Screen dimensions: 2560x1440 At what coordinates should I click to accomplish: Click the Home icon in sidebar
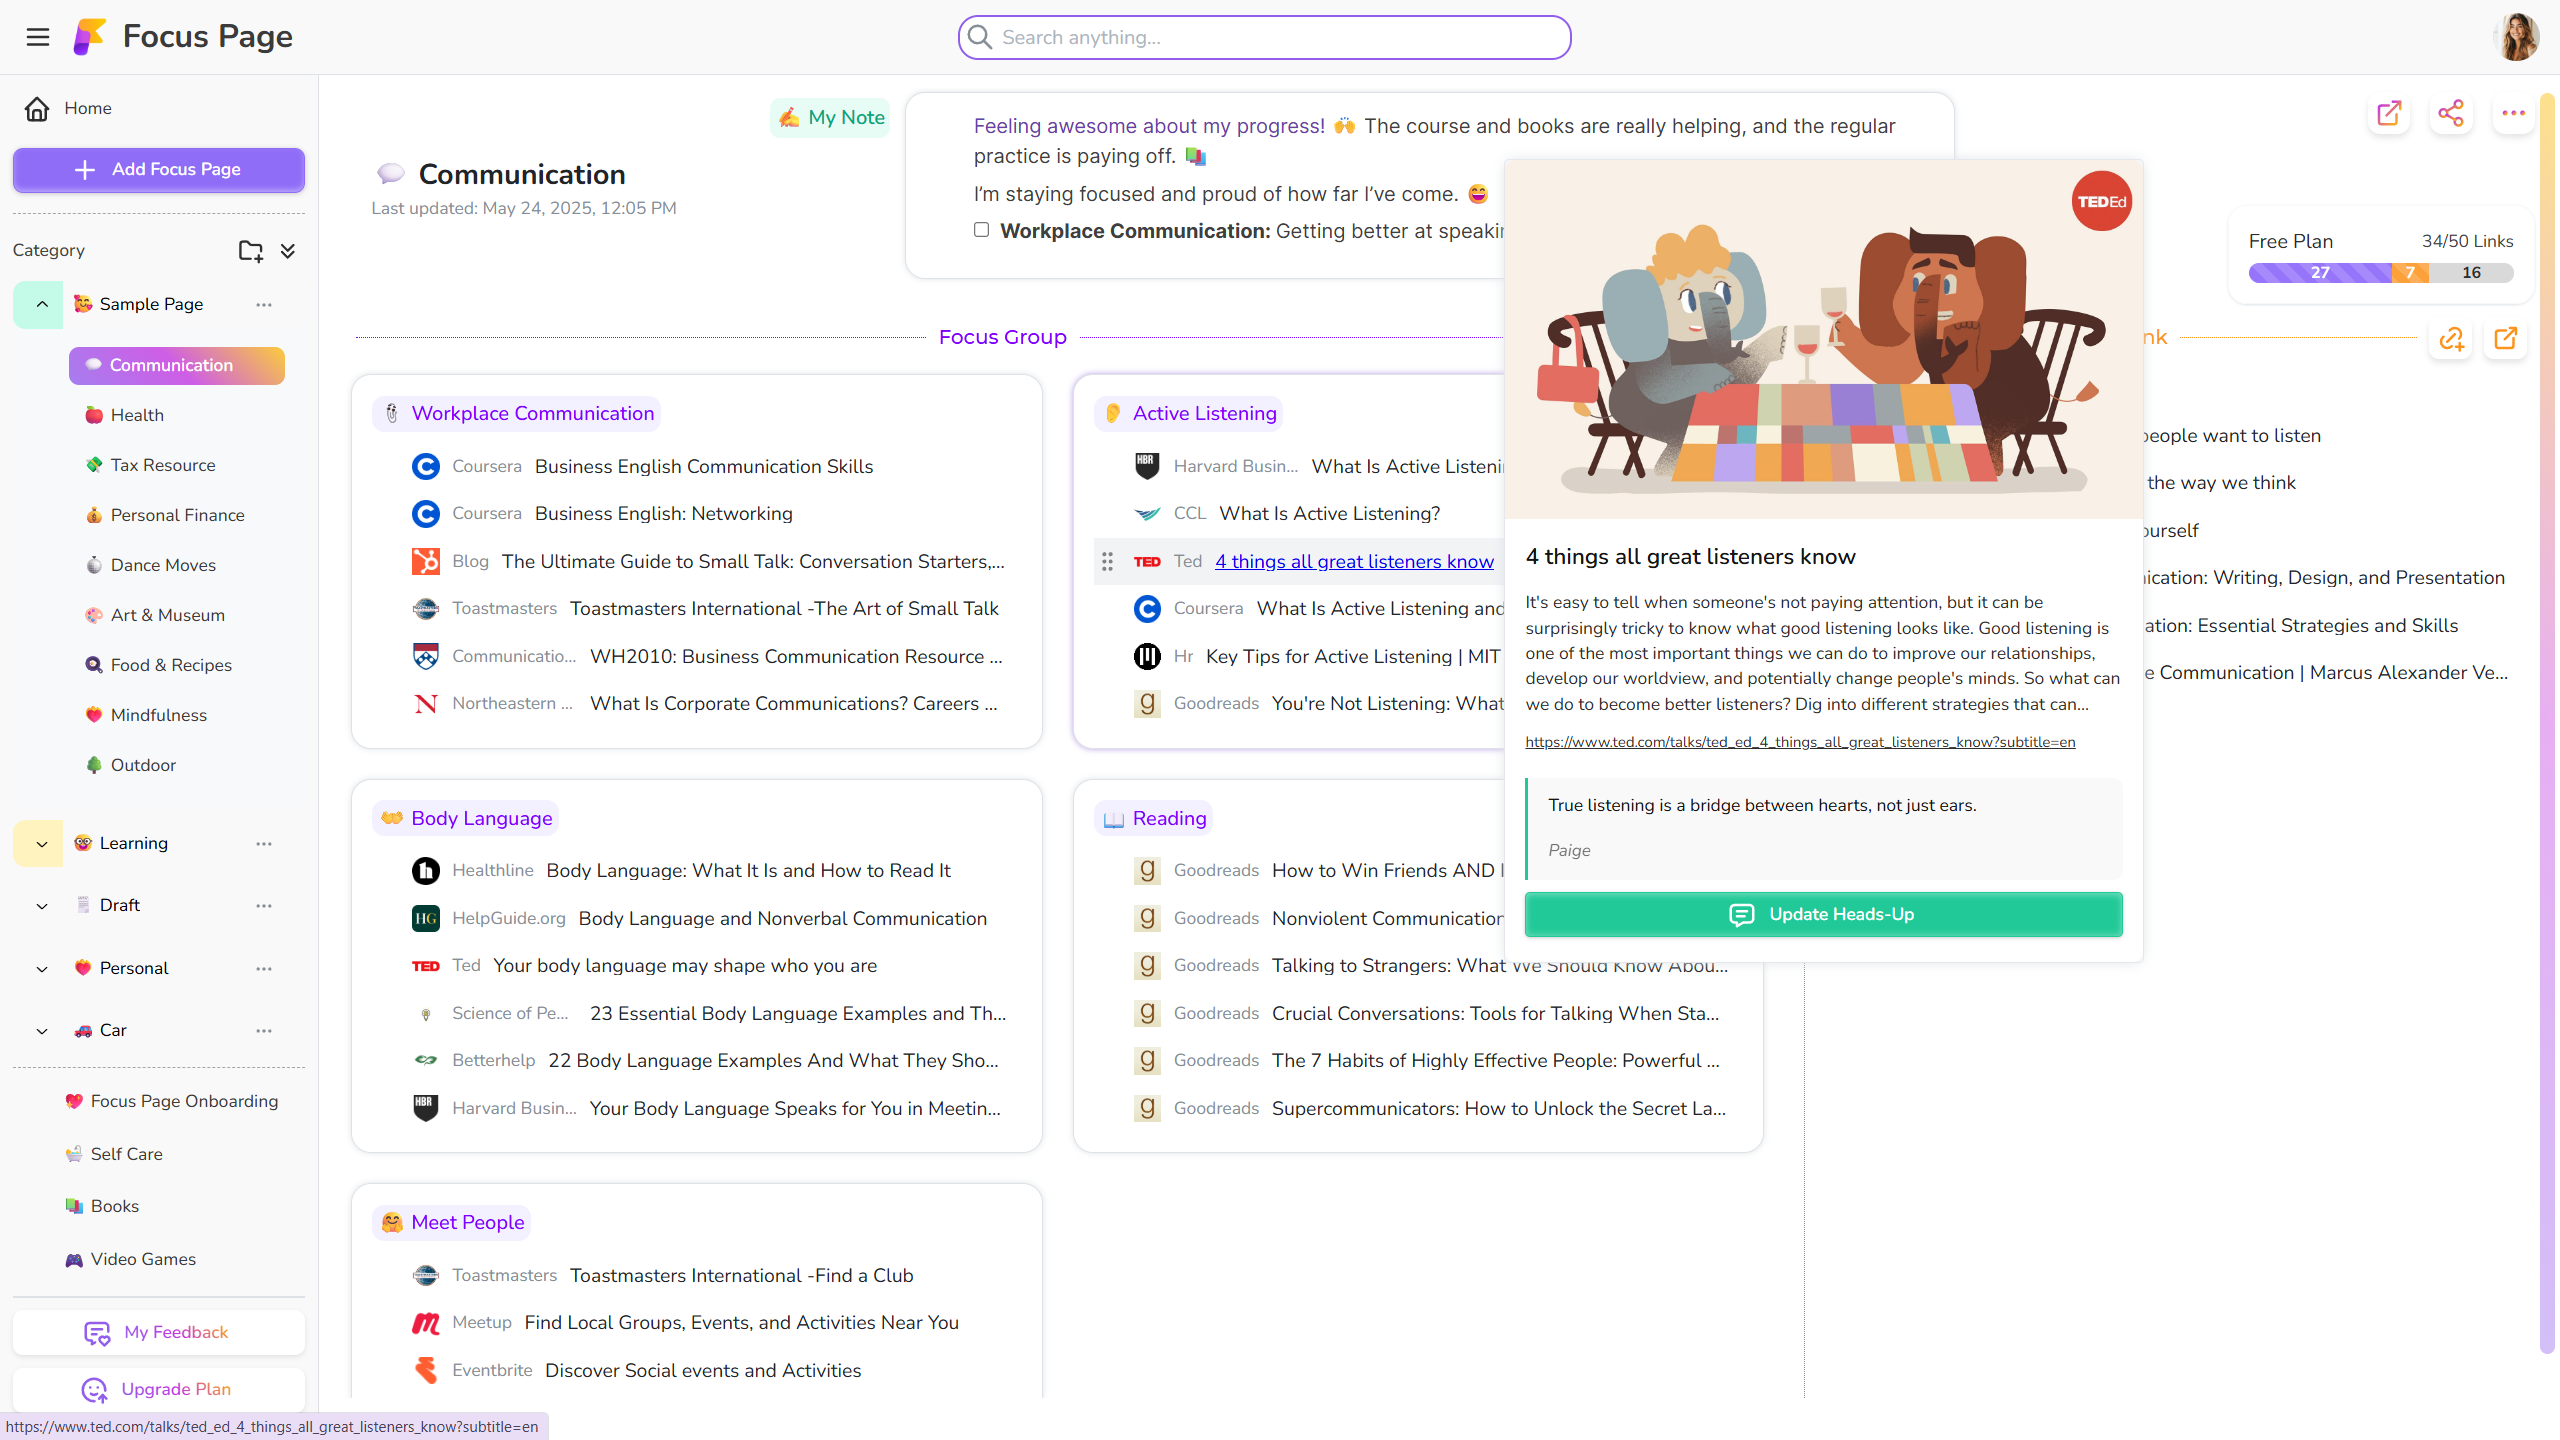pyautogui.click(x=37, y=108)
